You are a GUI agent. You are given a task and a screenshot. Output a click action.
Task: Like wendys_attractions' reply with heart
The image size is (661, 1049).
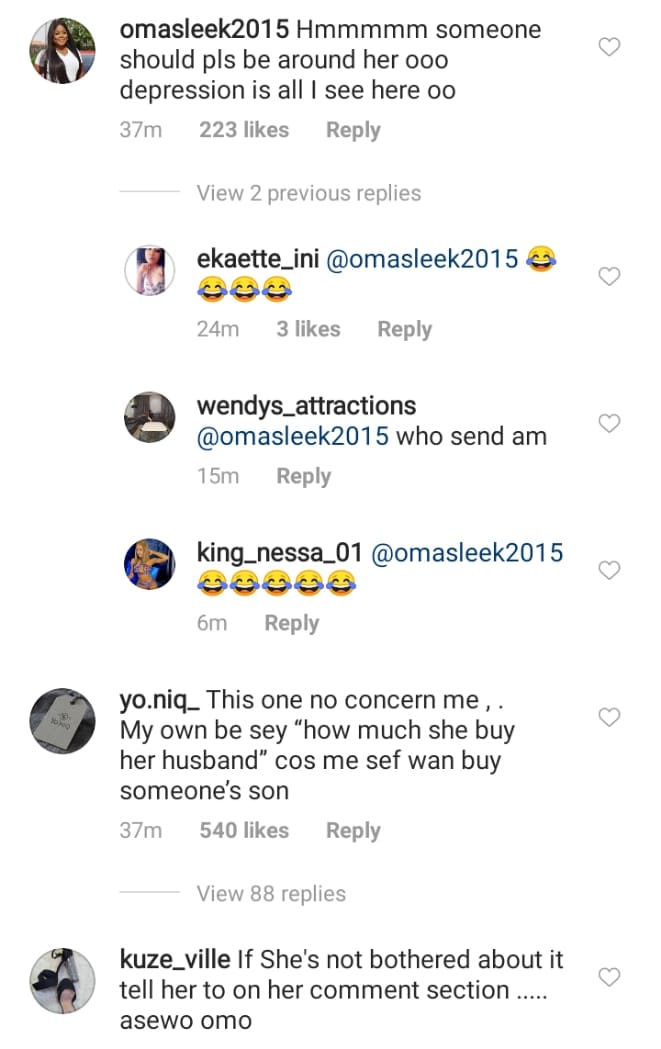click(x=609, y=424)
